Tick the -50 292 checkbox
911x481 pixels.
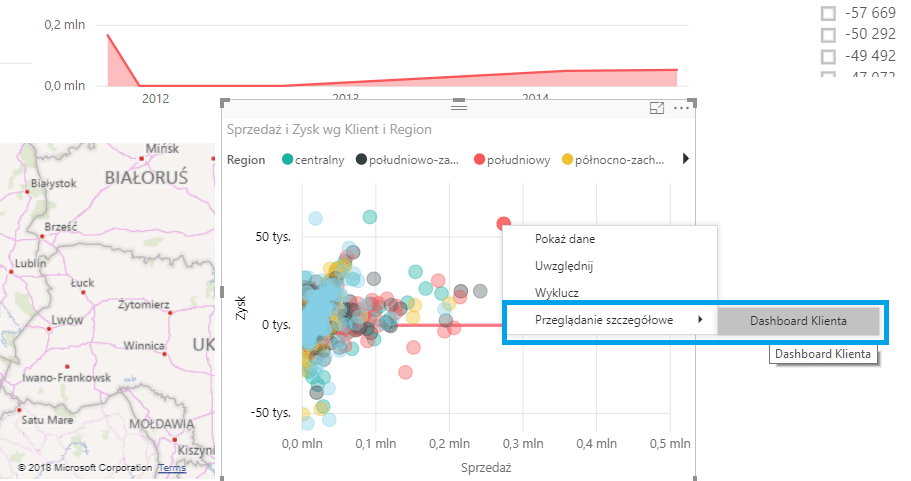(828, 34)
